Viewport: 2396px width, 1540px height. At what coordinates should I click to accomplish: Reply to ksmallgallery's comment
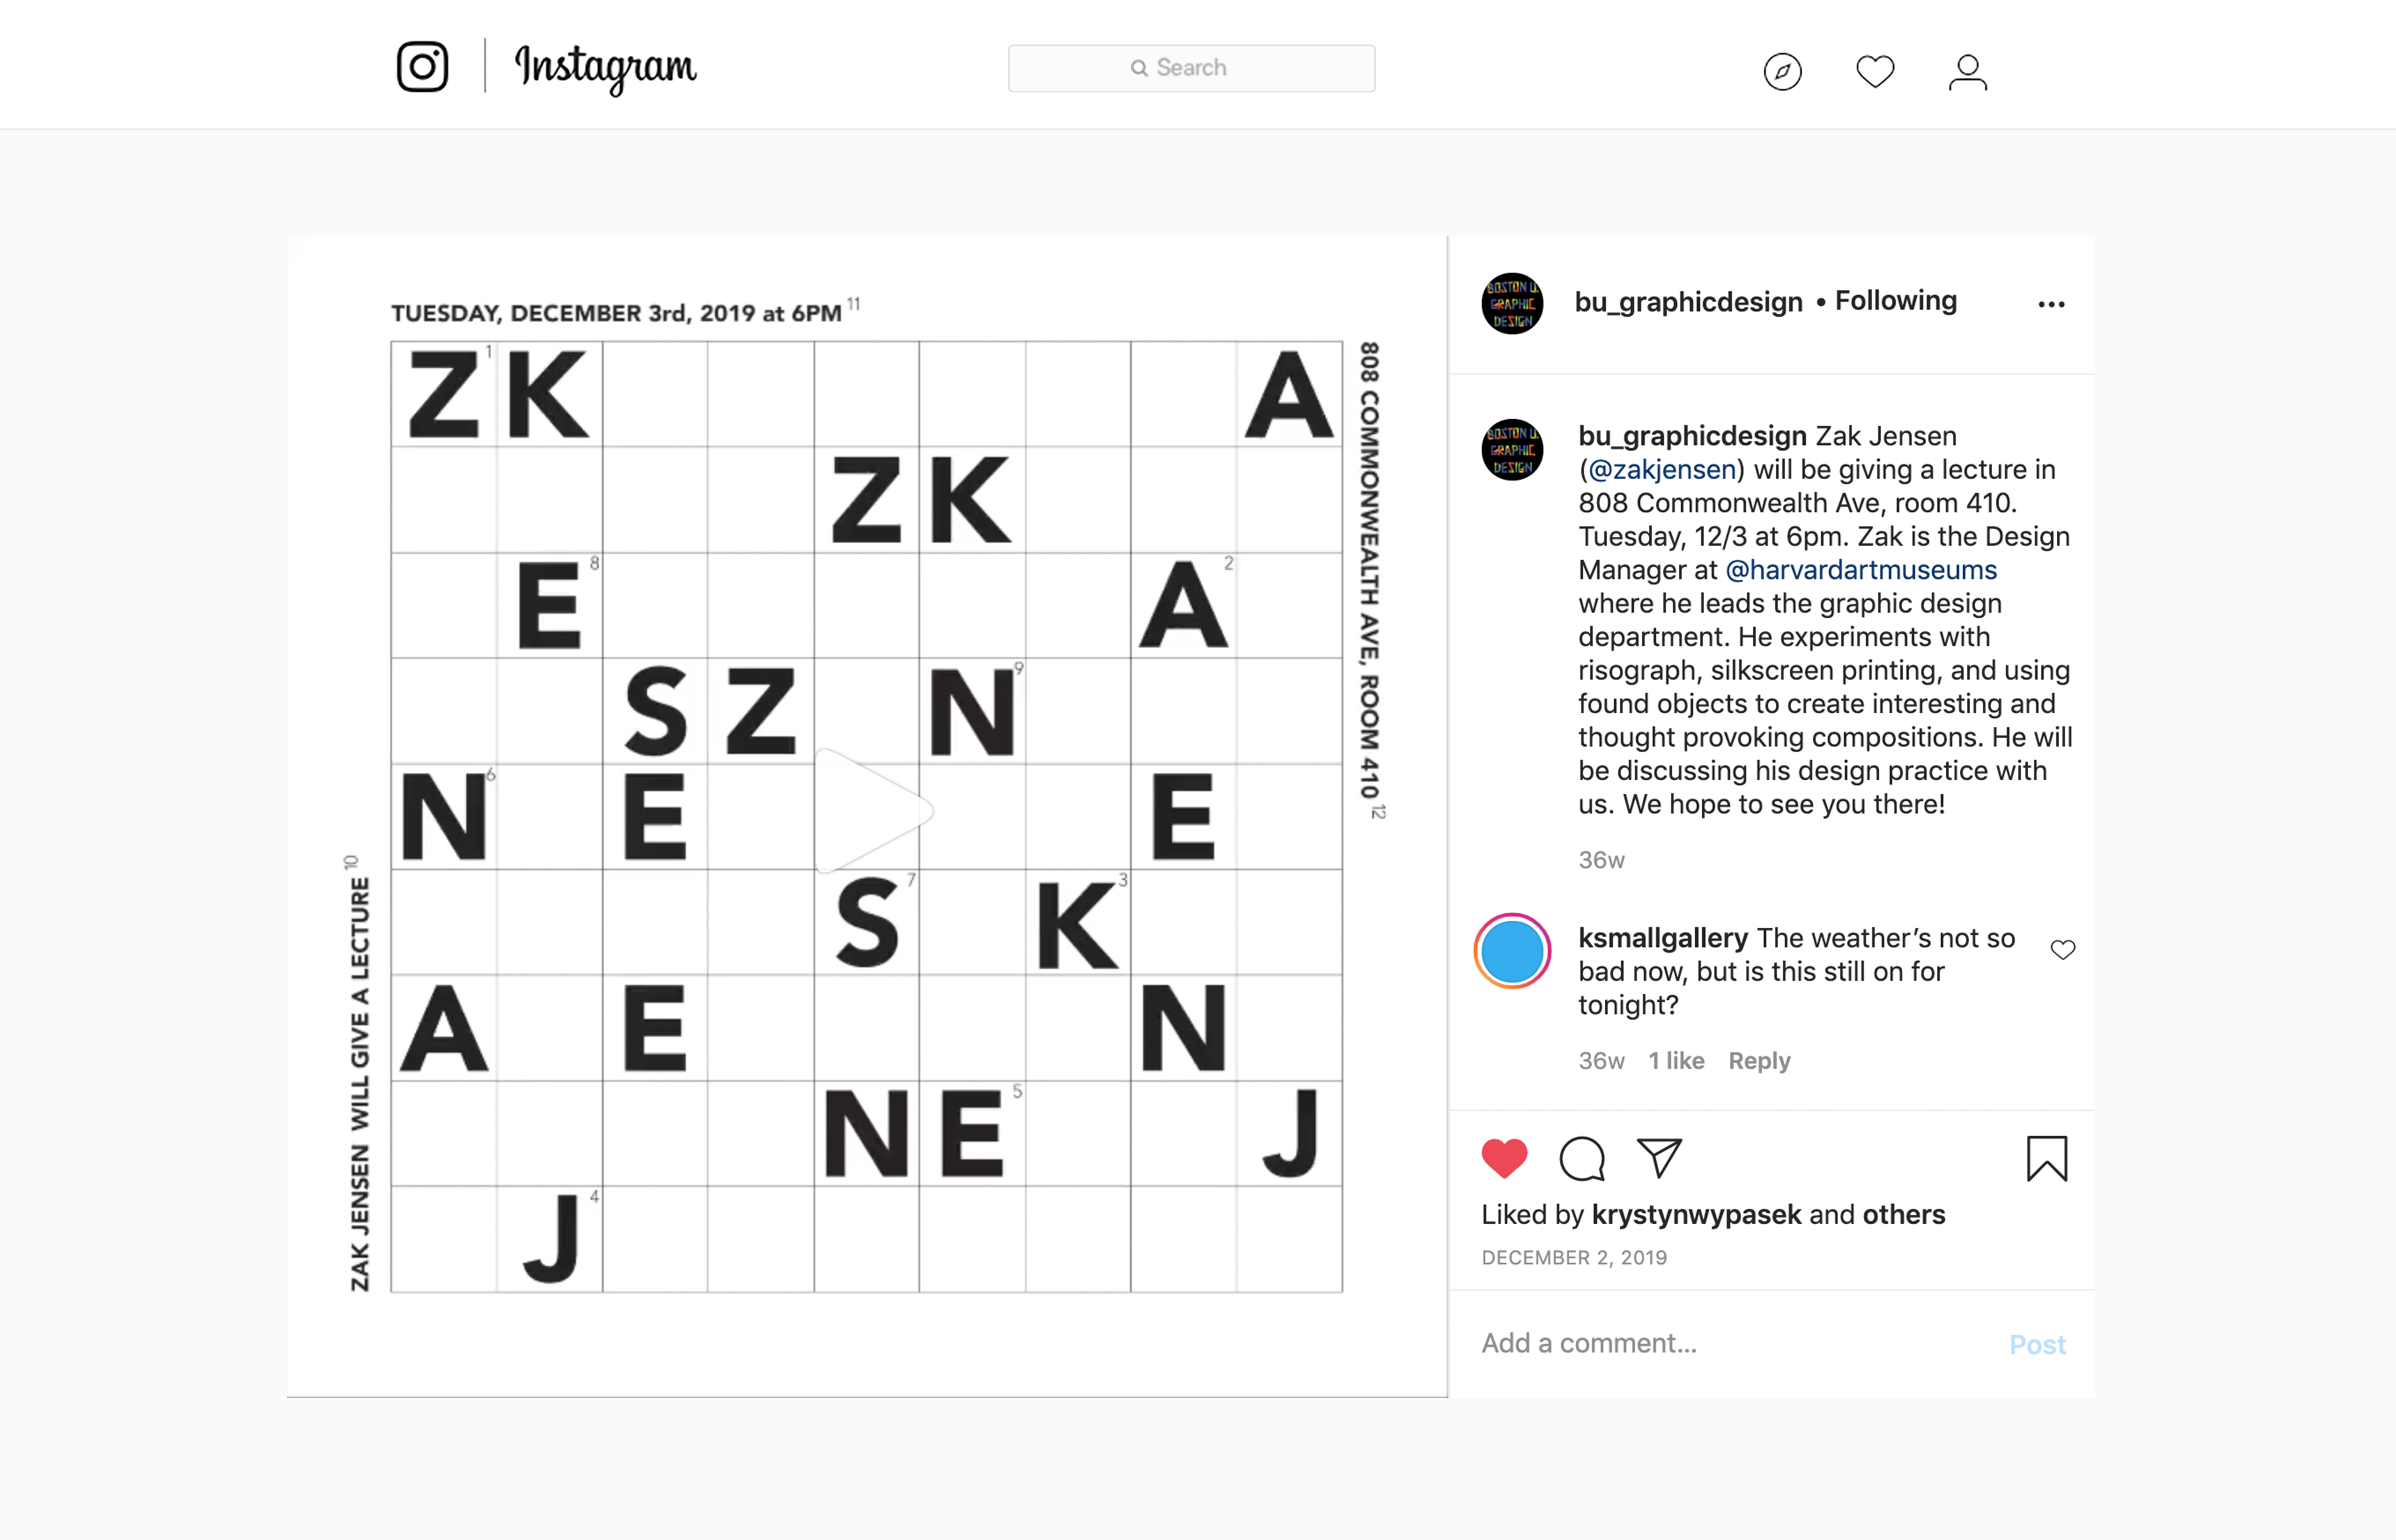pos(1759,1061)
